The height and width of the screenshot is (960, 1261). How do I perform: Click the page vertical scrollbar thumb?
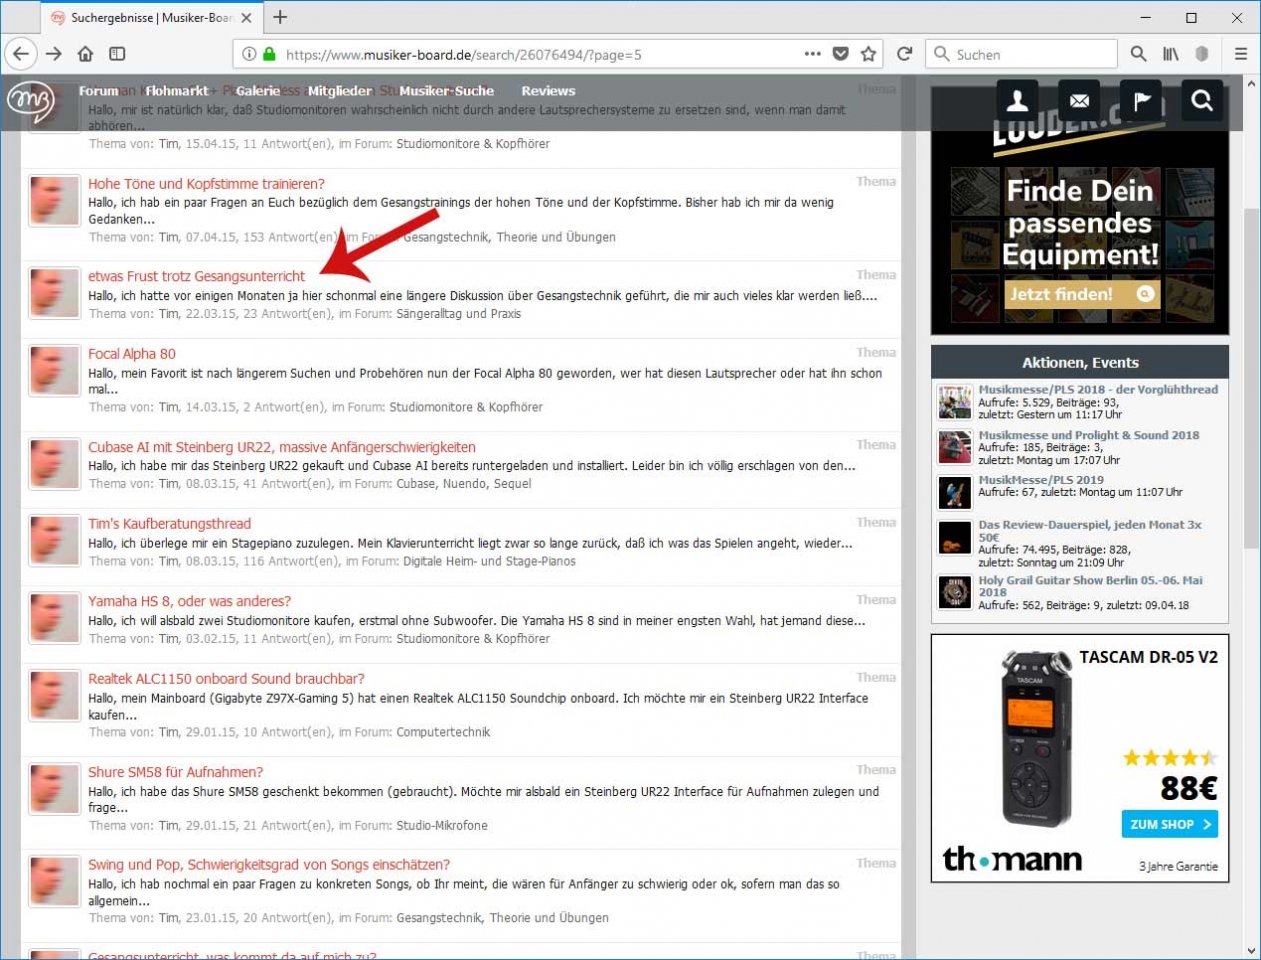click(1251, 378)
